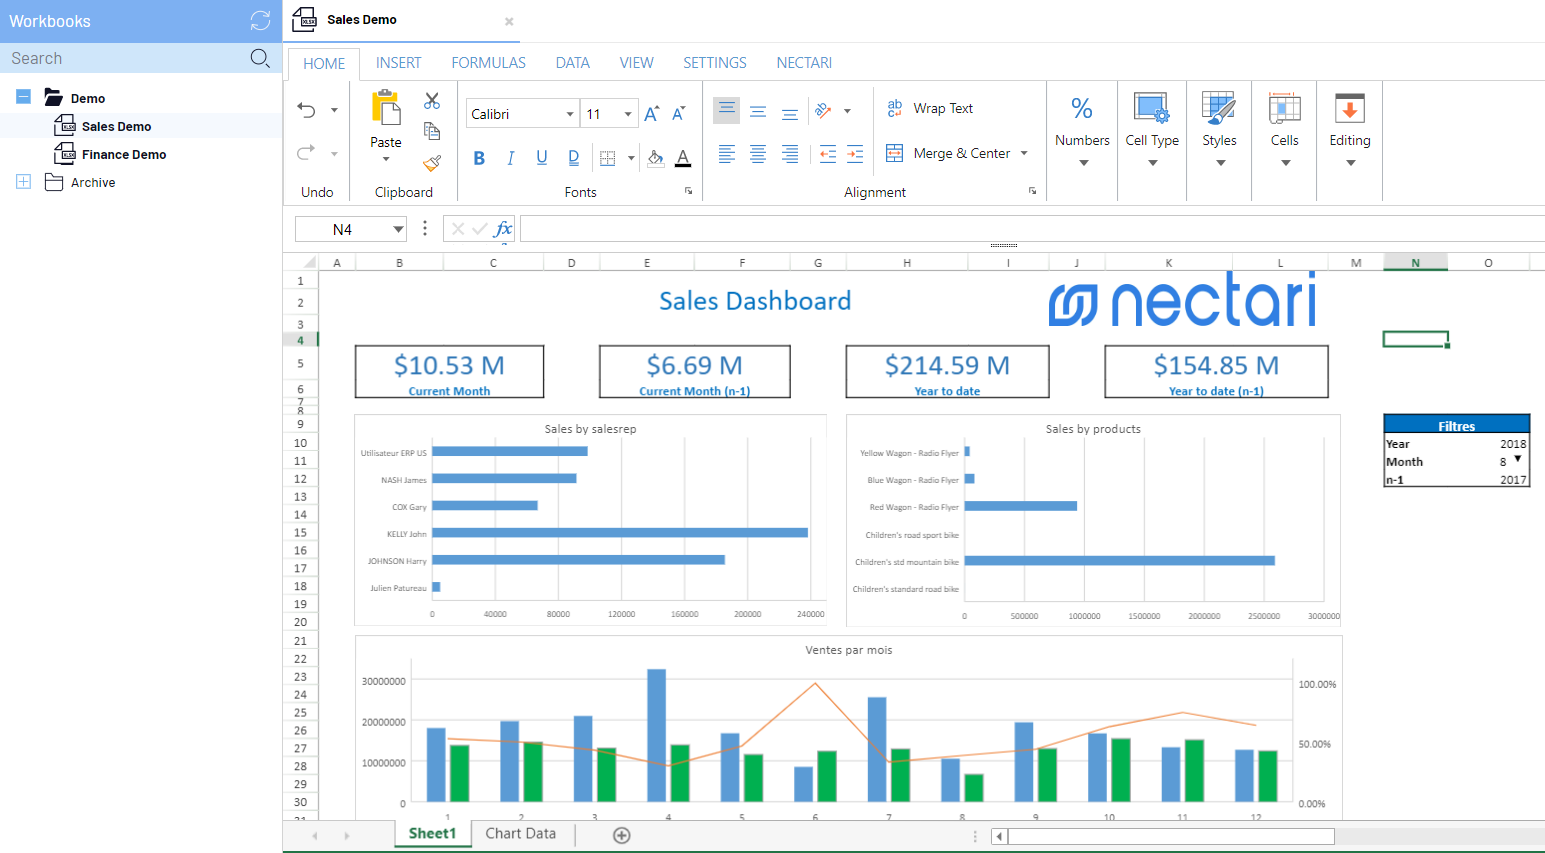Screen dimensions: 1545x853
Task: Toggle Italic formatting
Action: coord(511,158)
